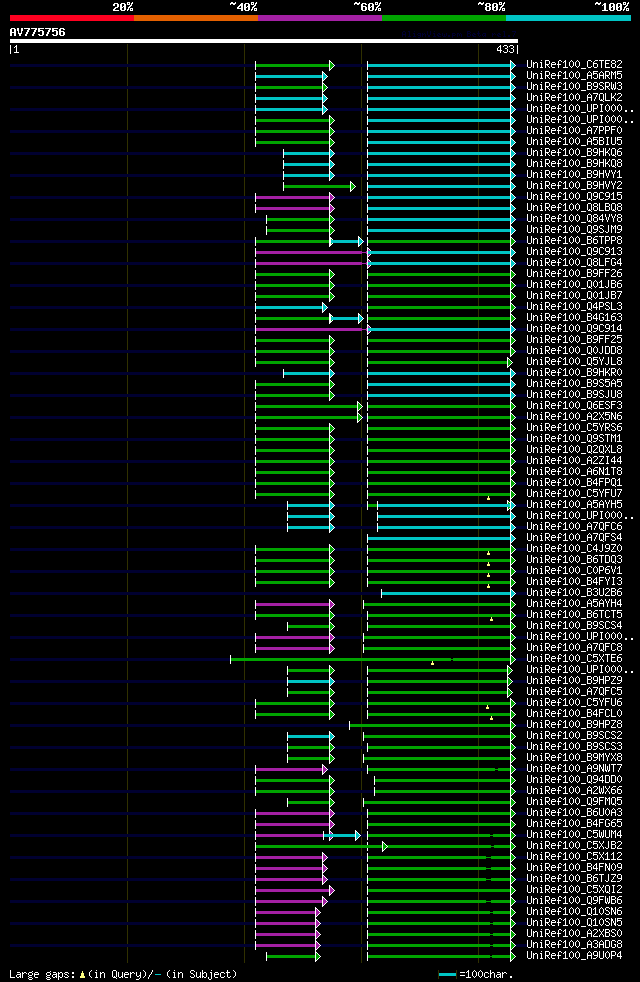Viewport: 640px width, 982px height.
Task: Select the UniRef100_B4G163 label
Action: click(x=574, y=318)
